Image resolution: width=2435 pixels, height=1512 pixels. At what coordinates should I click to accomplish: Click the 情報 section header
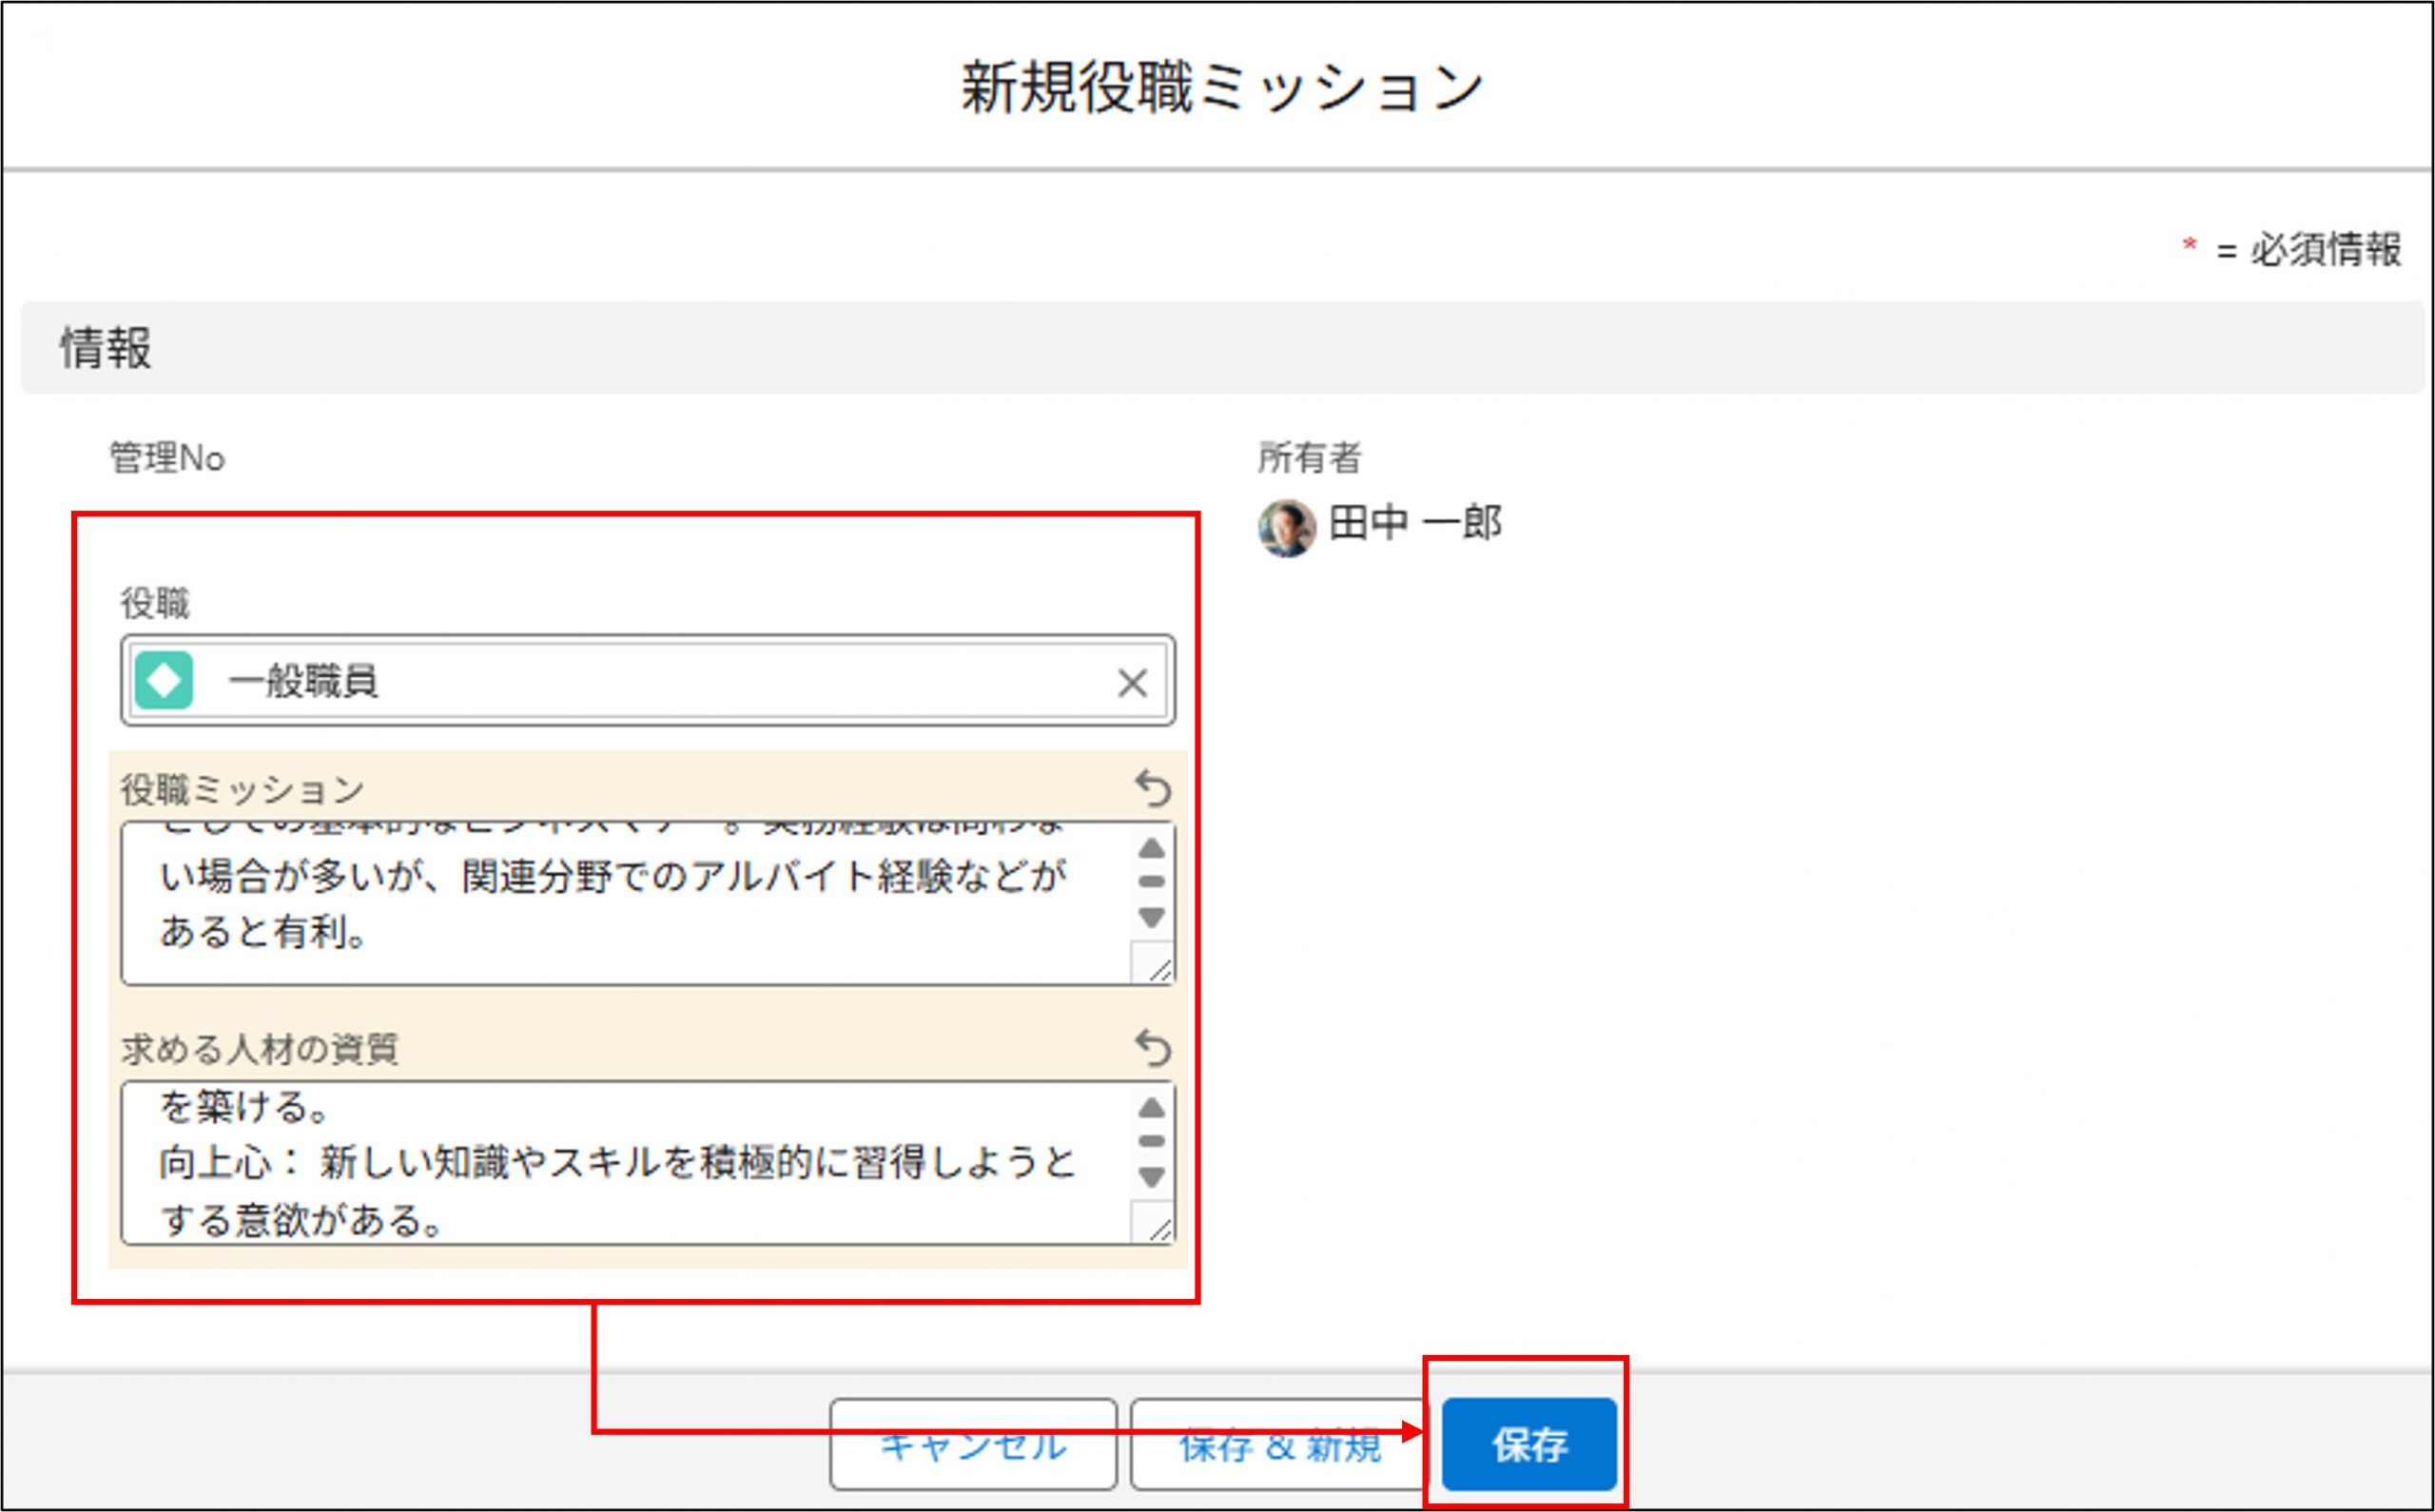(x=106, y=348)
